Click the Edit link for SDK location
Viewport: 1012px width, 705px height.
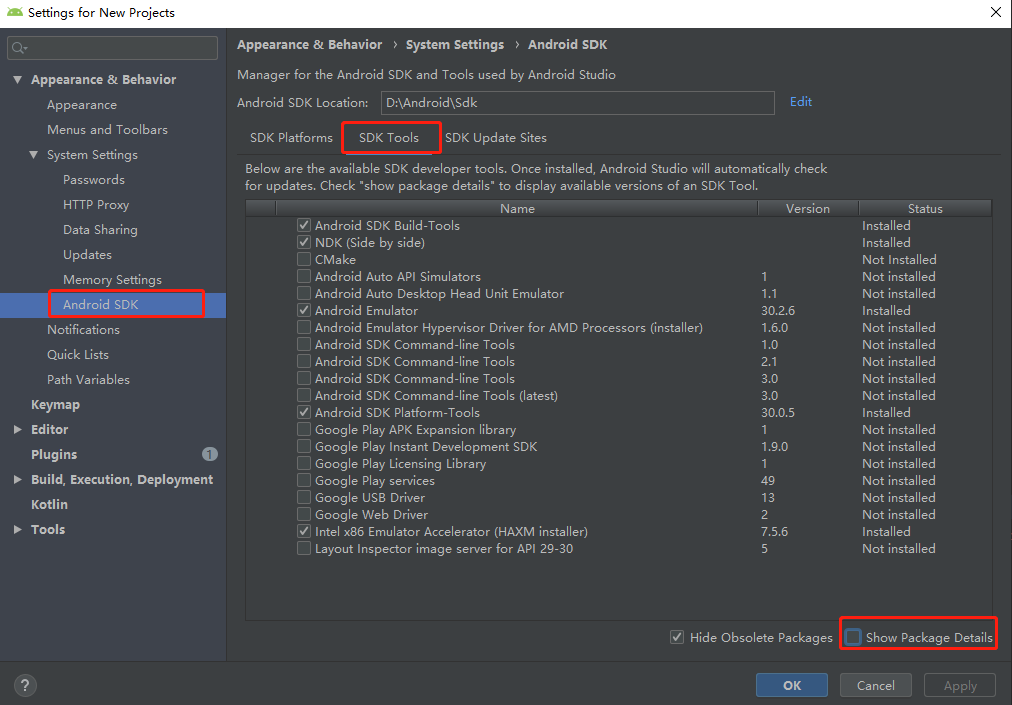(801, 102)
